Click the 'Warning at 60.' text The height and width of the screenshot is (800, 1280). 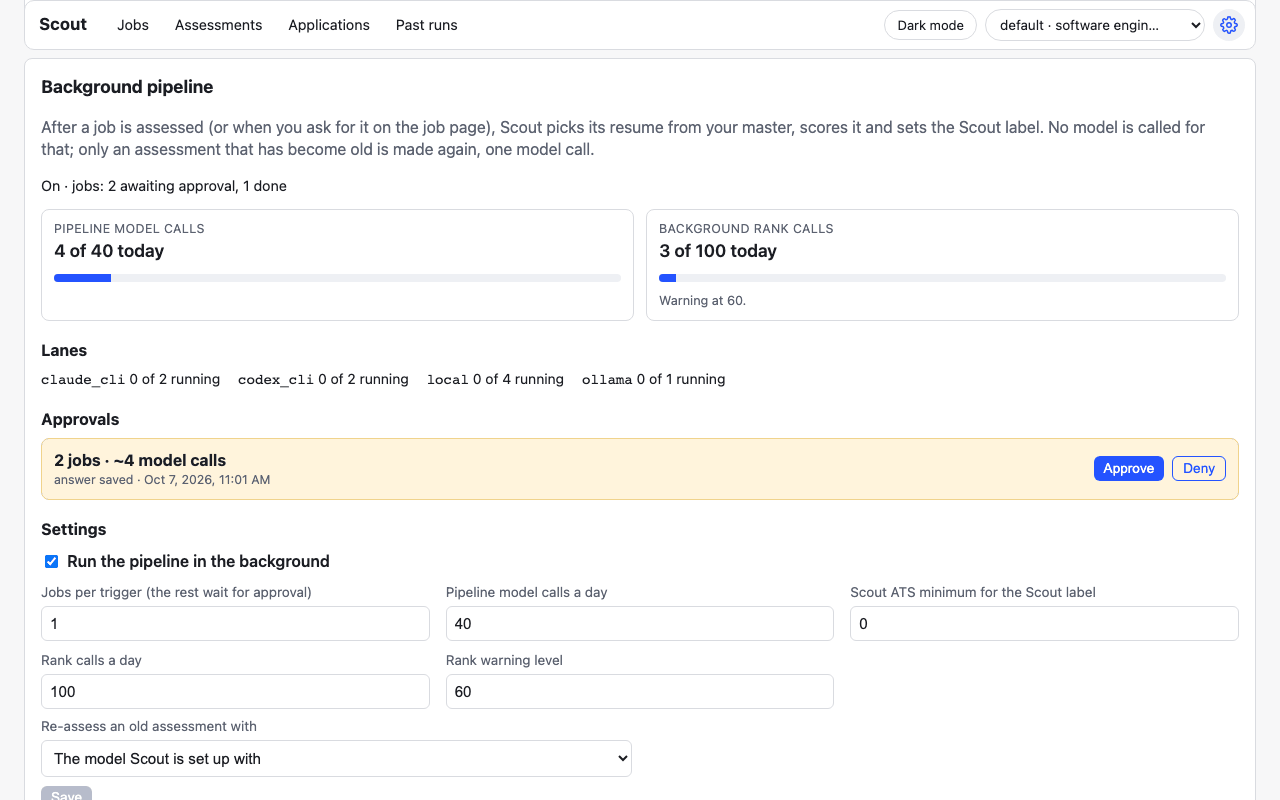702,300
